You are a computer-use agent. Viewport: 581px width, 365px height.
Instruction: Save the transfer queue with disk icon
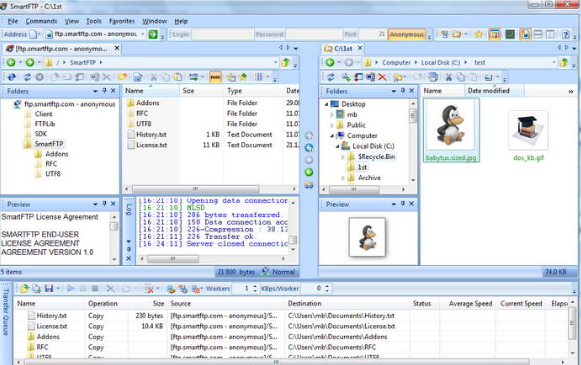49,288
